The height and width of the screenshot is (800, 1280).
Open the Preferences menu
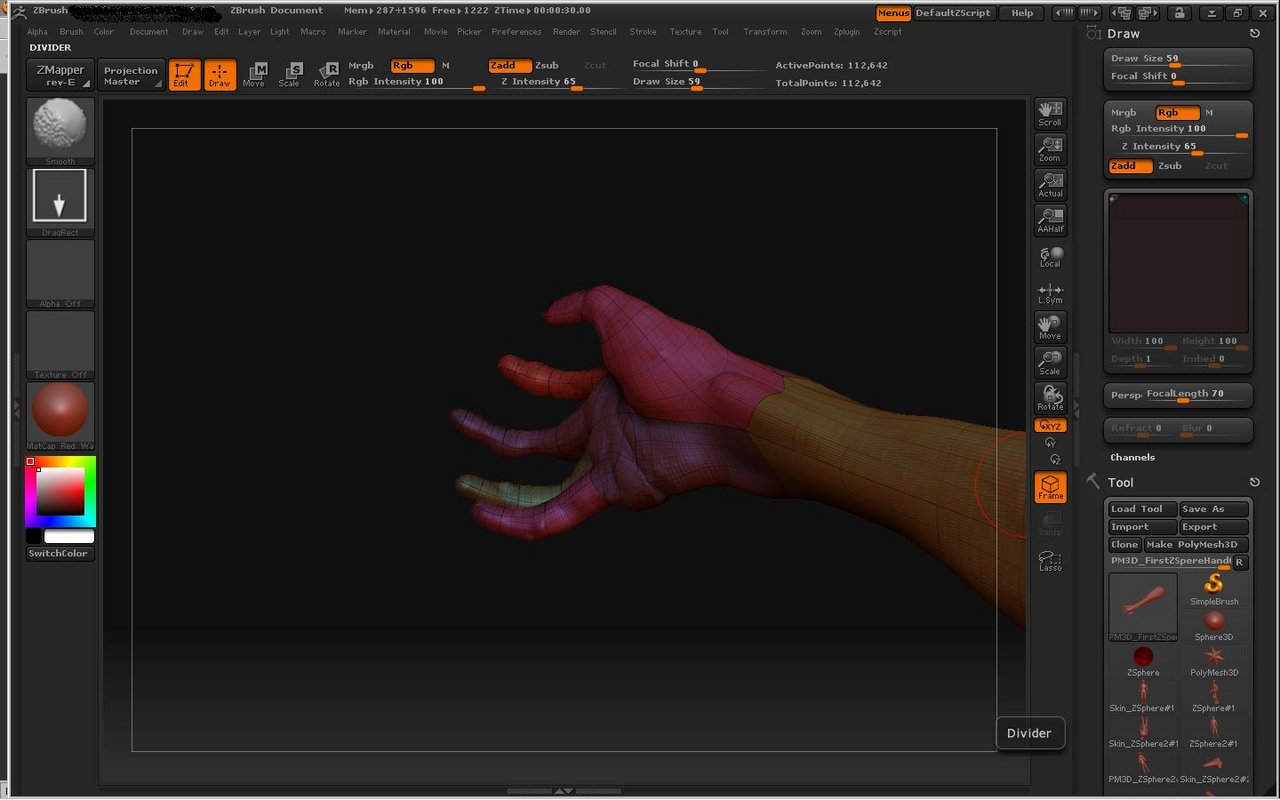coord(516,31)
